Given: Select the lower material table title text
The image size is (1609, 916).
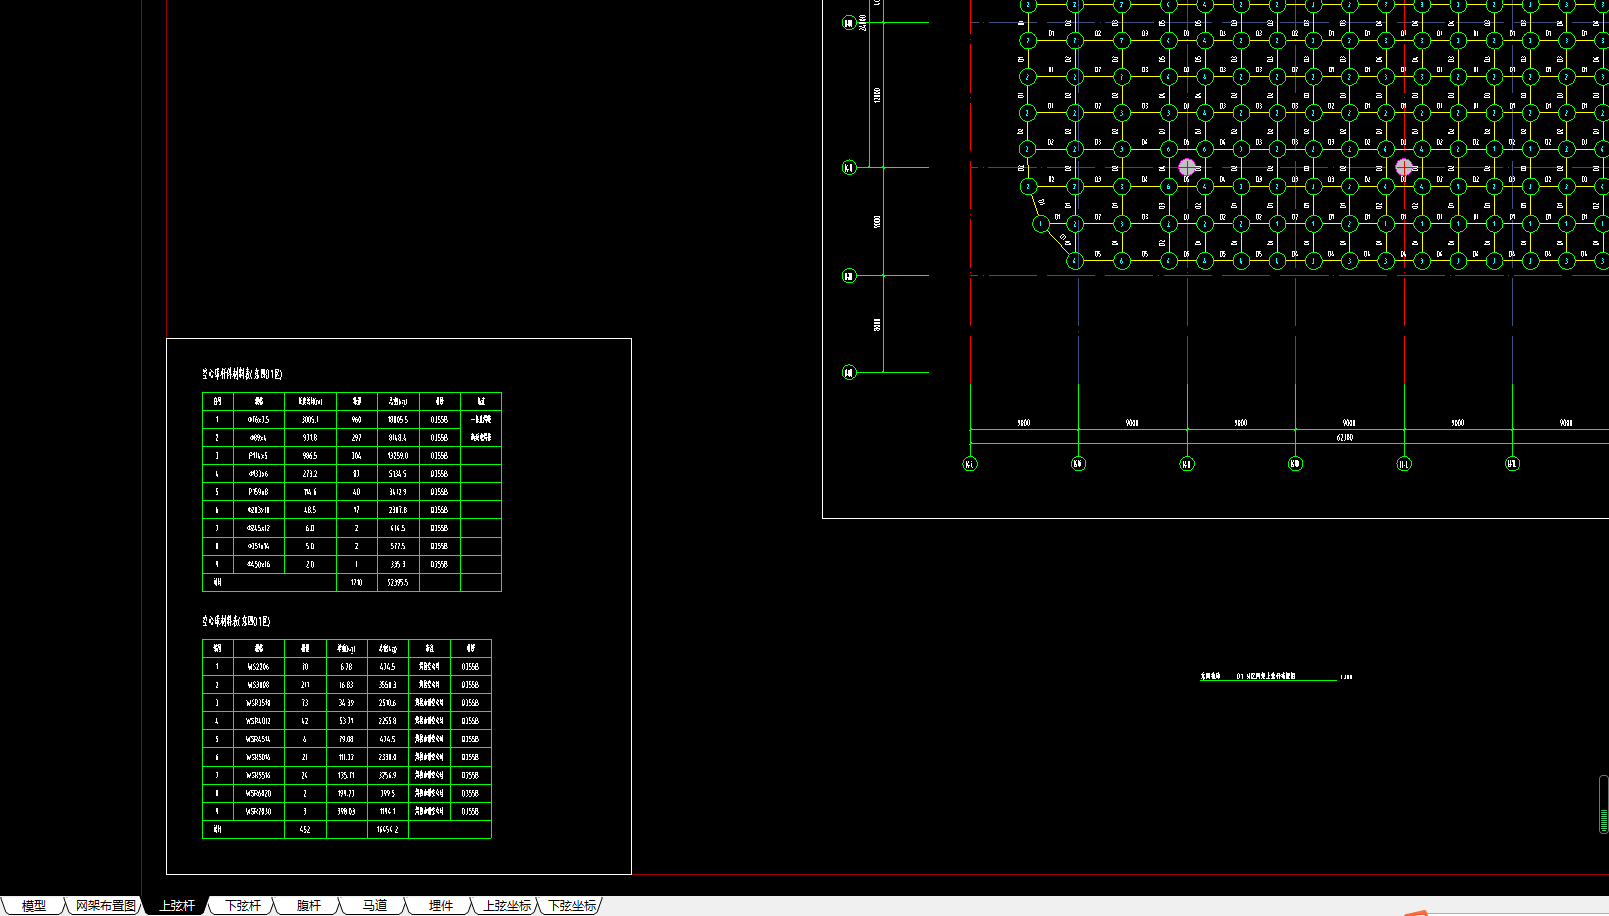Looking at the screenshot, I should (x=236, y=621).
